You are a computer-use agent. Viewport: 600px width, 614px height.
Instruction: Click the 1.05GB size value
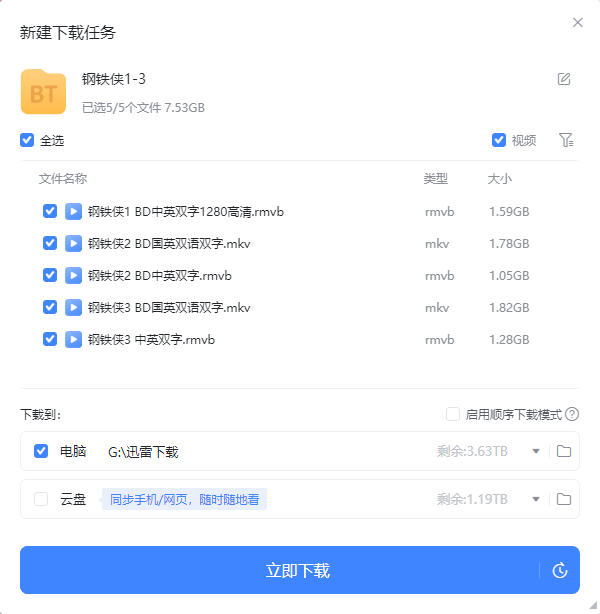tap(509, 276)
